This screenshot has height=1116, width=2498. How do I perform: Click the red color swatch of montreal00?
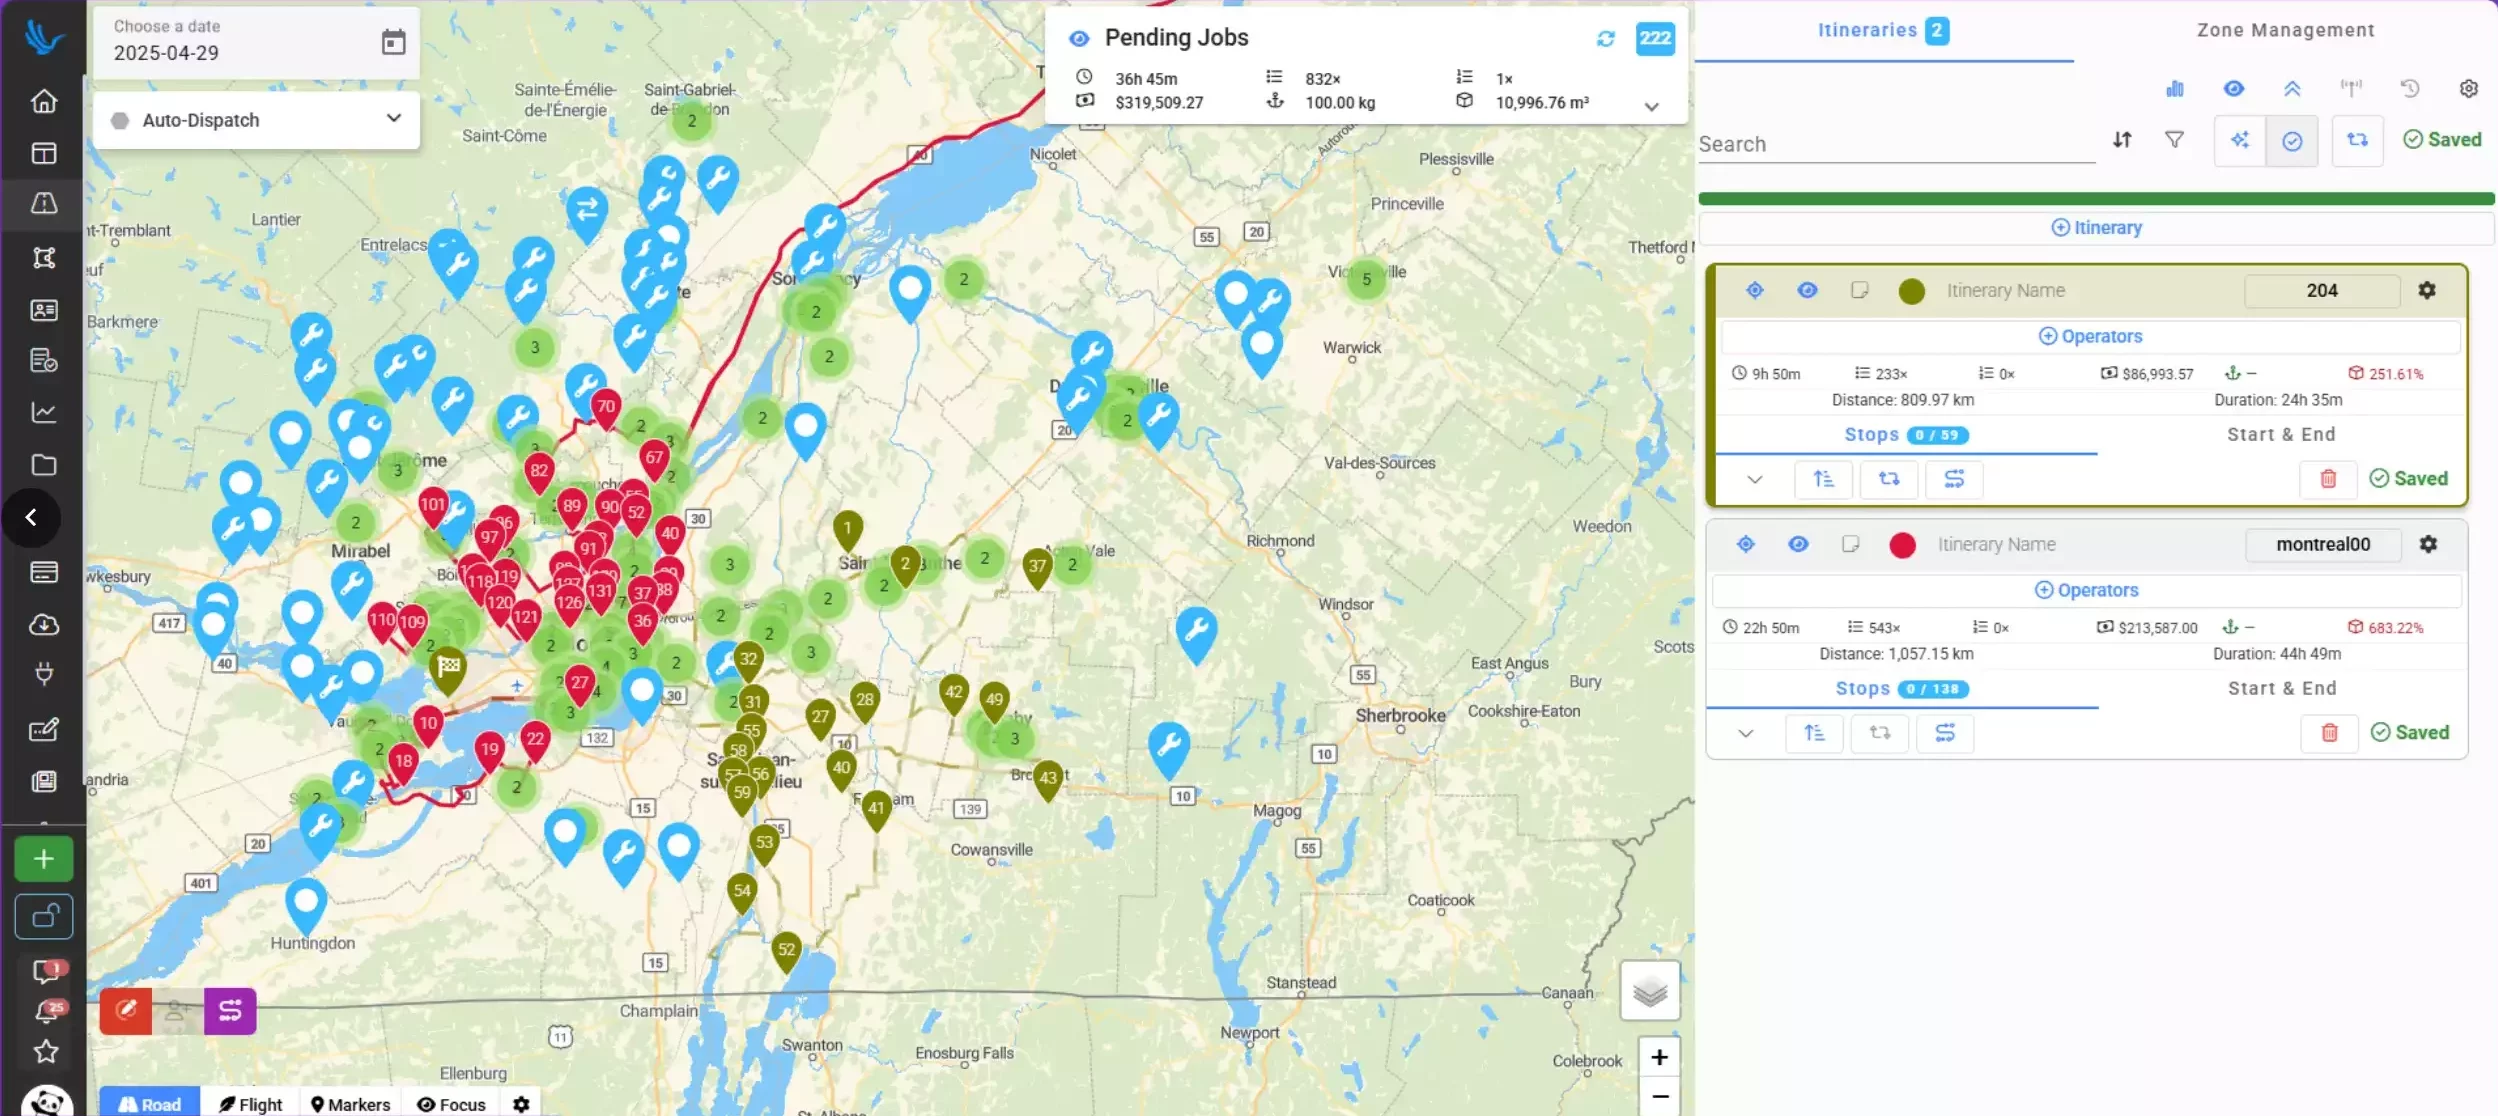point(1902,545)
